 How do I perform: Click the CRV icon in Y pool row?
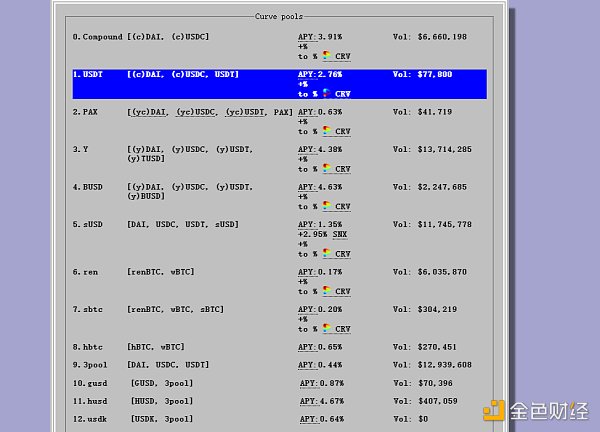coord(327,168)
